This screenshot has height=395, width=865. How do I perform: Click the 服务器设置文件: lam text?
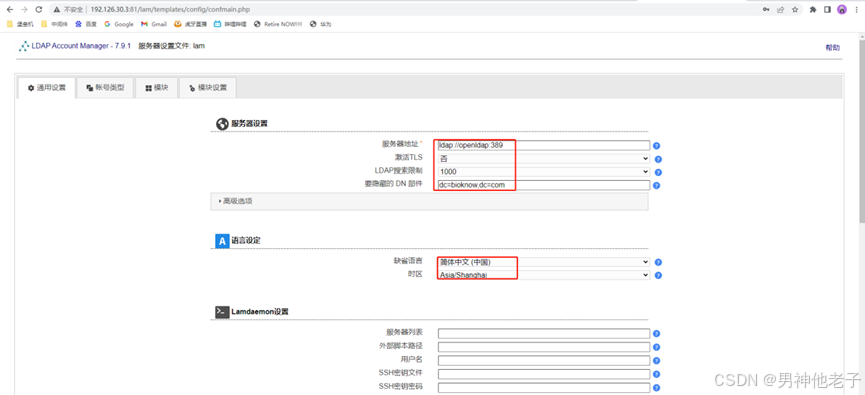pos(172,46)
